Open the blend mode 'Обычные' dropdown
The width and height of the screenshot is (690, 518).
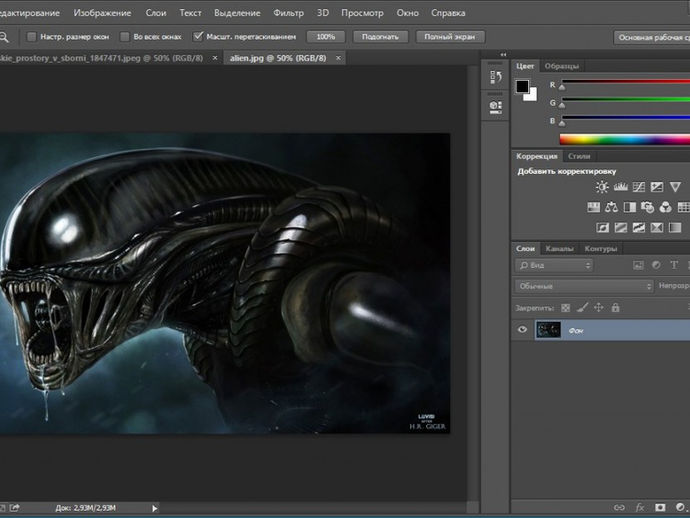tap(584, 286)
